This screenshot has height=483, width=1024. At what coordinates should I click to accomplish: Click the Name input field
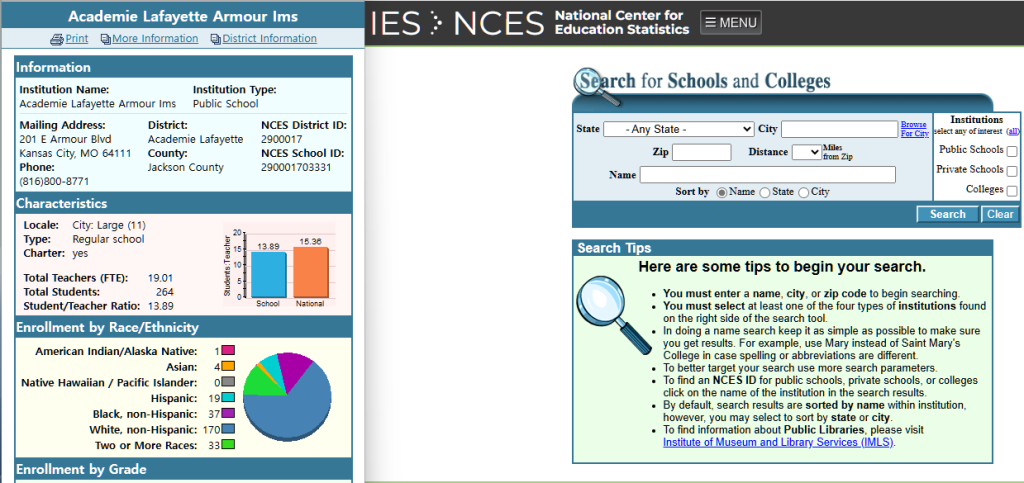[x=767, y=175]
